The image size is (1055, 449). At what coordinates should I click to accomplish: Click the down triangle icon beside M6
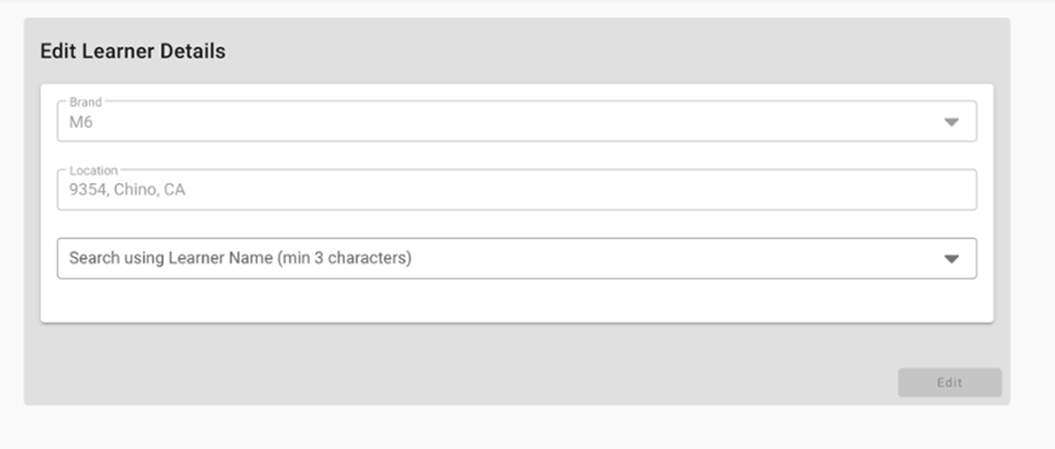(951, 122)
